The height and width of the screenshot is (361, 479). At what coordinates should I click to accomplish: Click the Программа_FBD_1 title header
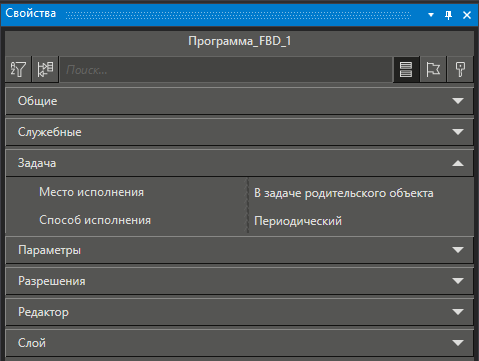pos(239,41)
